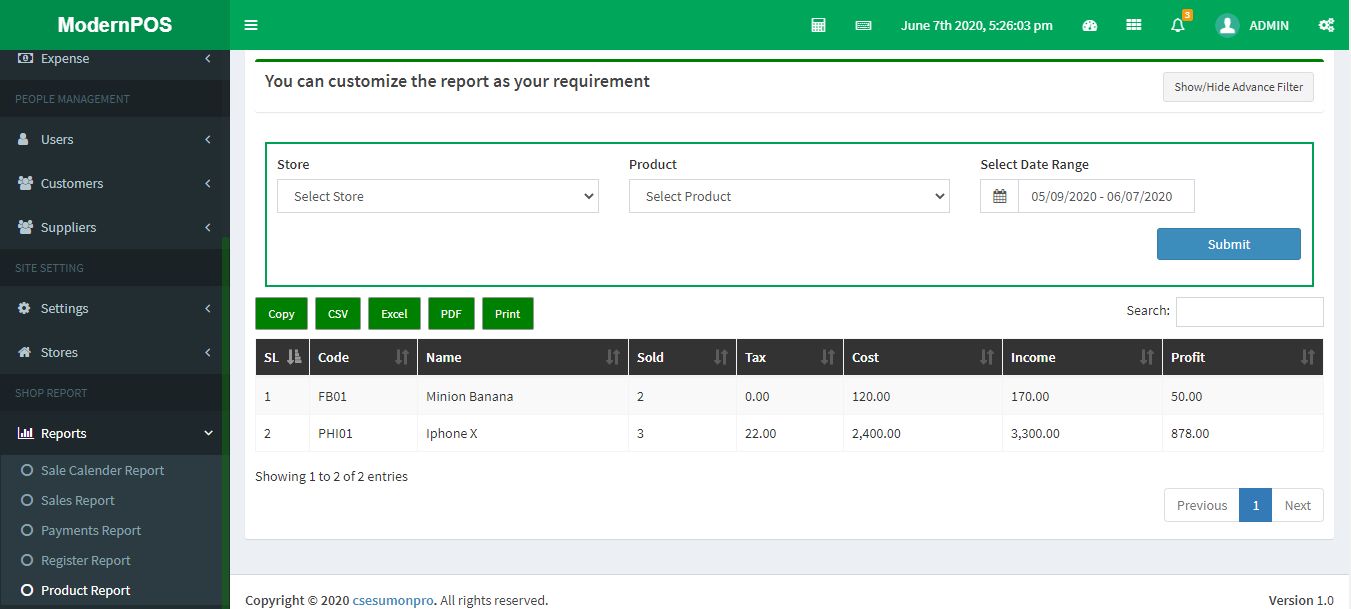Screen dimensions: 1351x609
Task: Open the Select Product dropdown
Action: tap(788, 196)
